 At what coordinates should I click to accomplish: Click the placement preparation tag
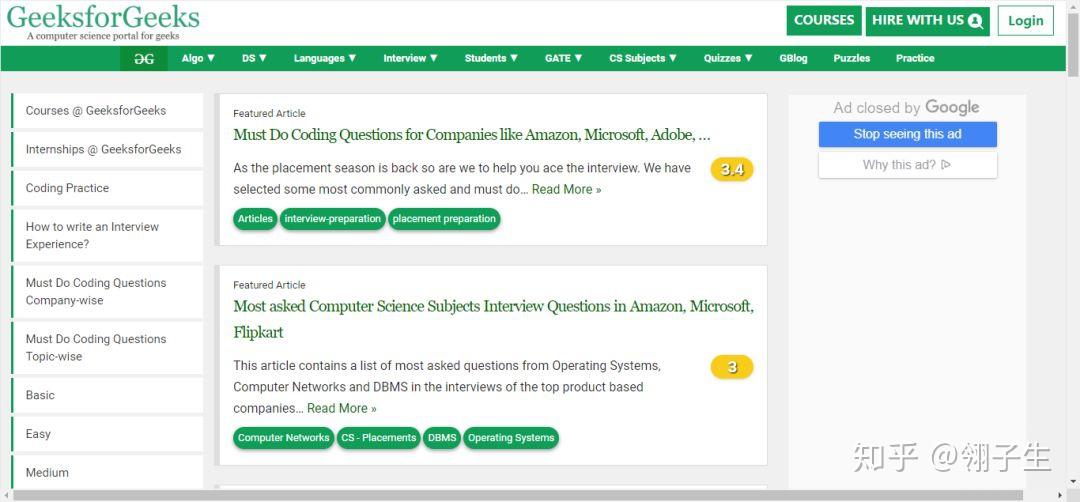(x=444, y=219)
